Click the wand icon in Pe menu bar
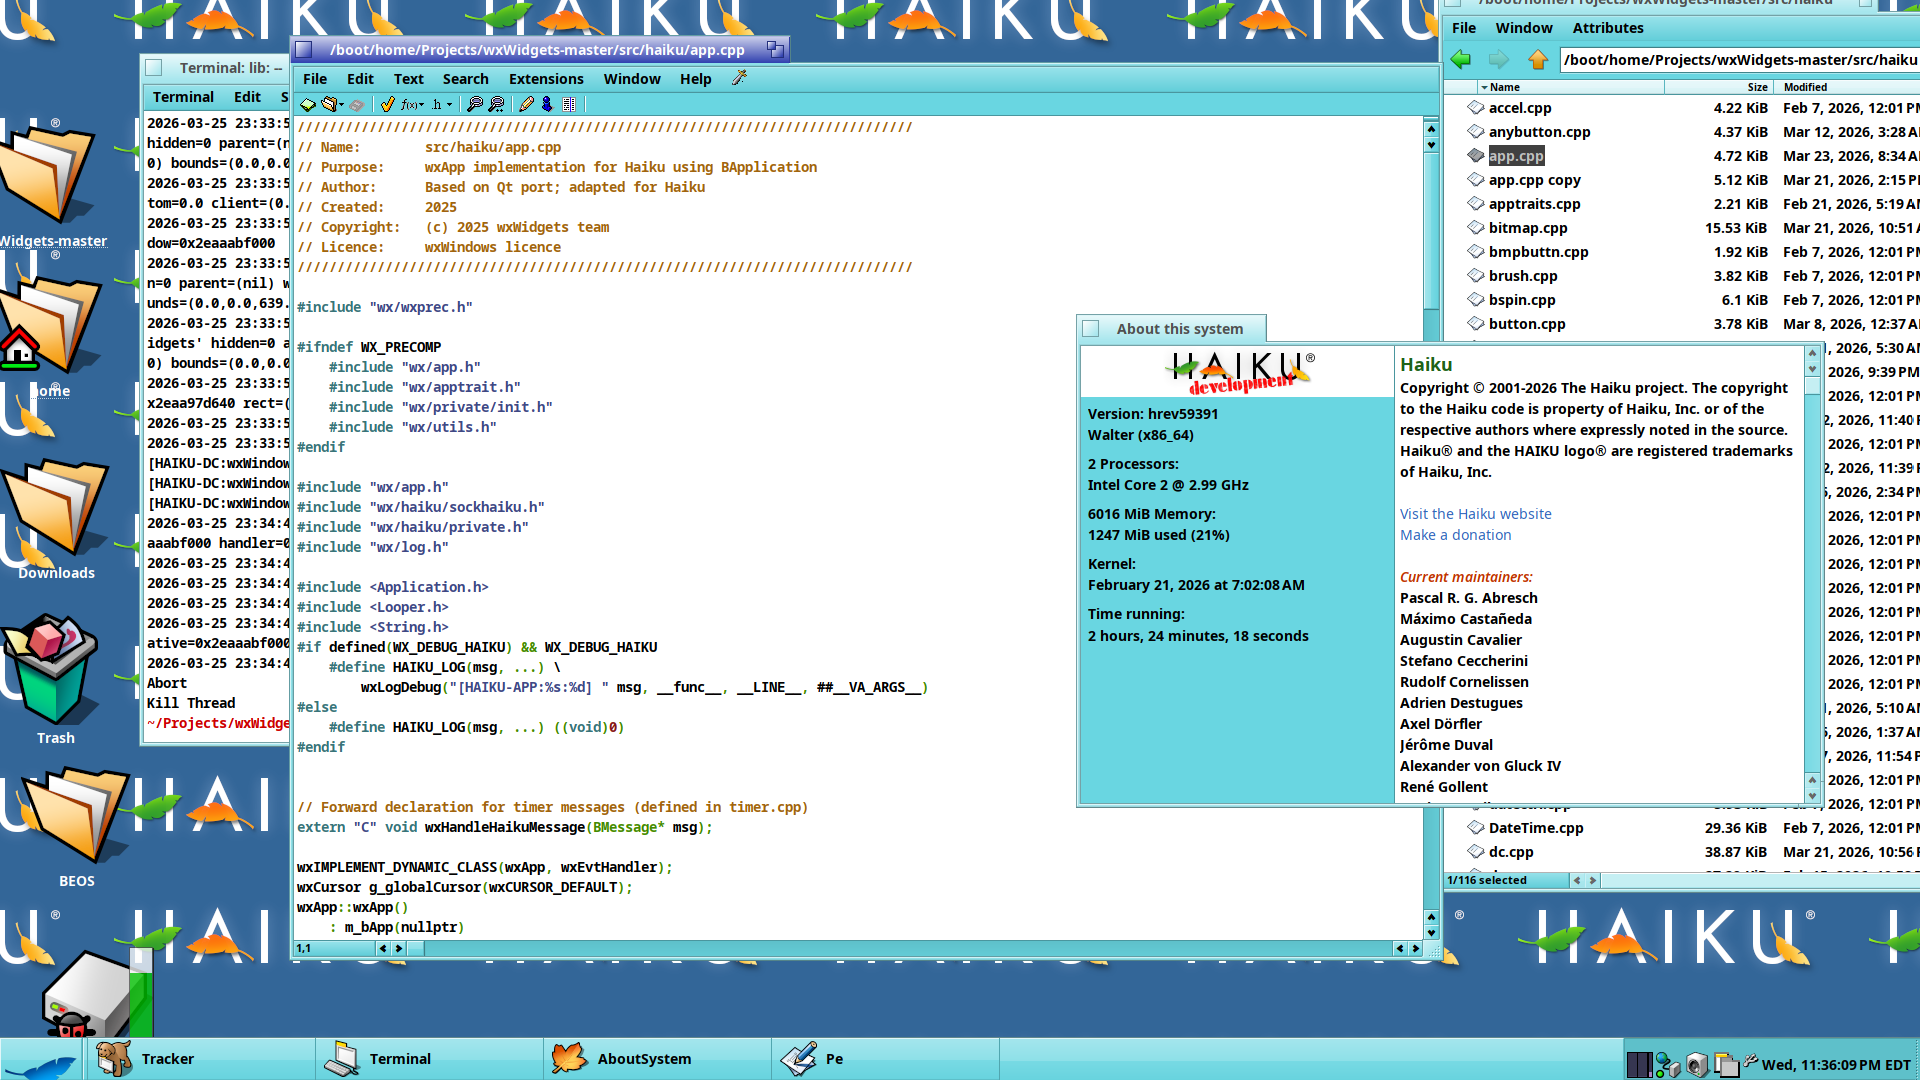 click(x=739, y=78)
